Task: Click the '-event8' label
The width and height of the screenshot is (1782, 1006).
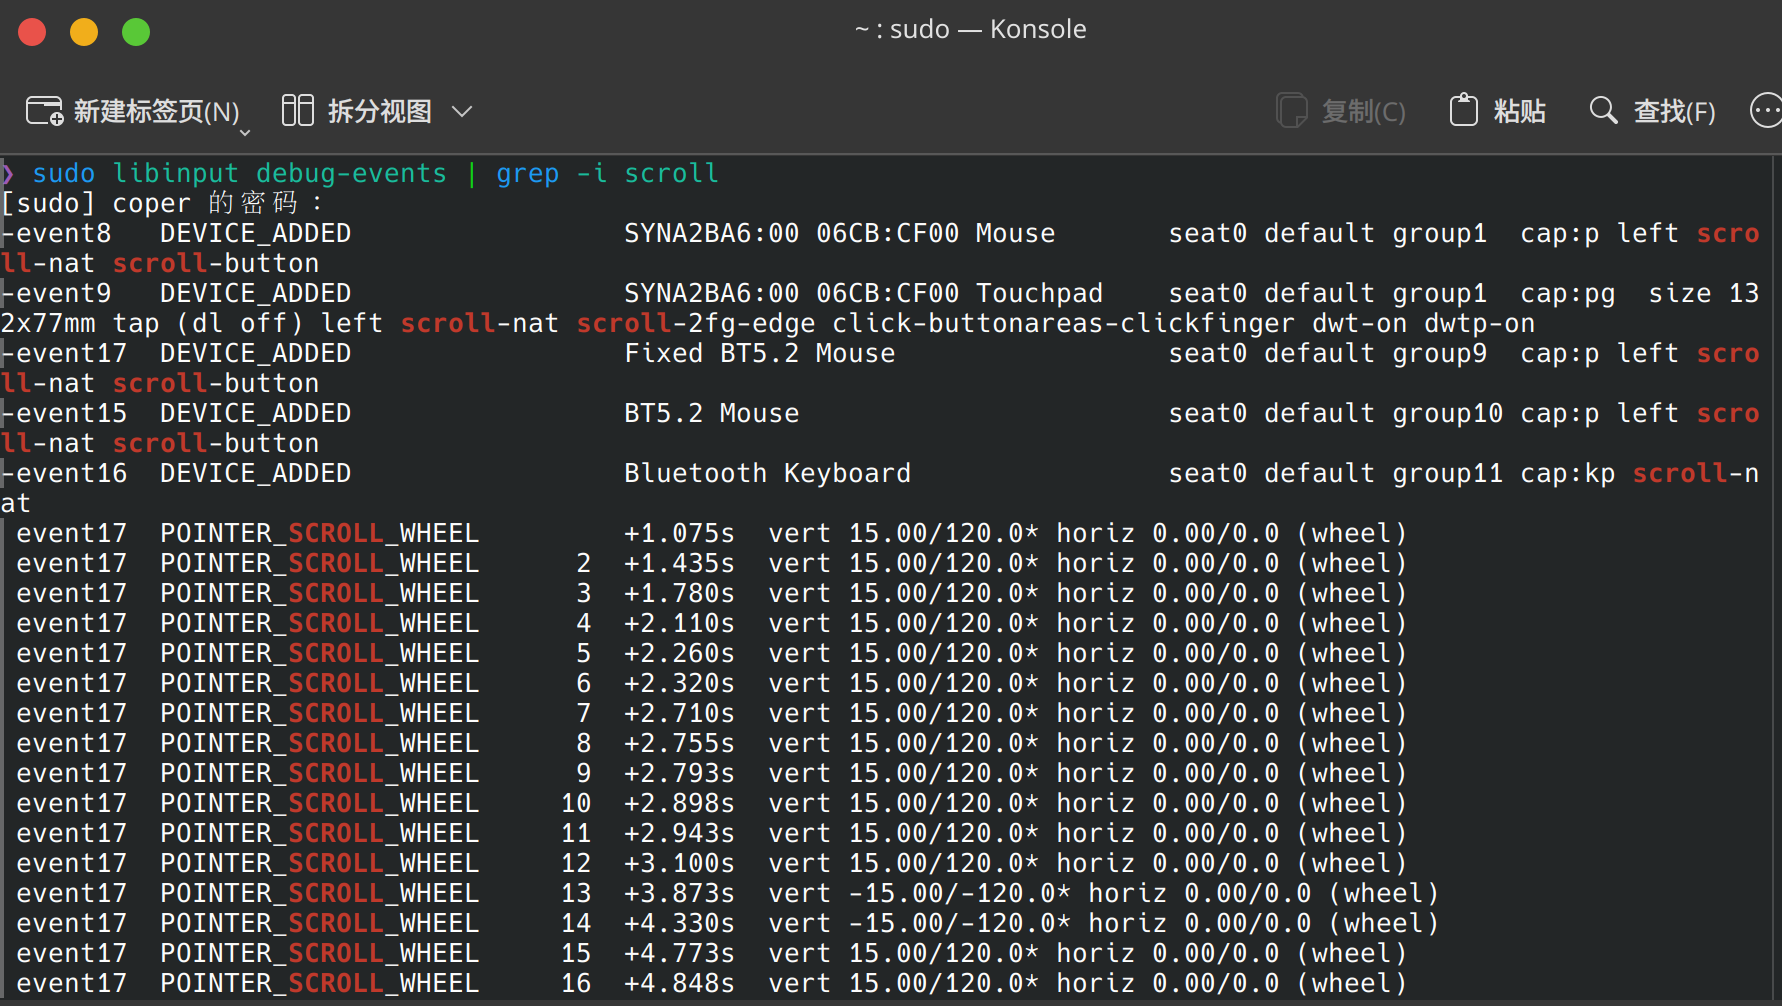Action: pos(56,233)
